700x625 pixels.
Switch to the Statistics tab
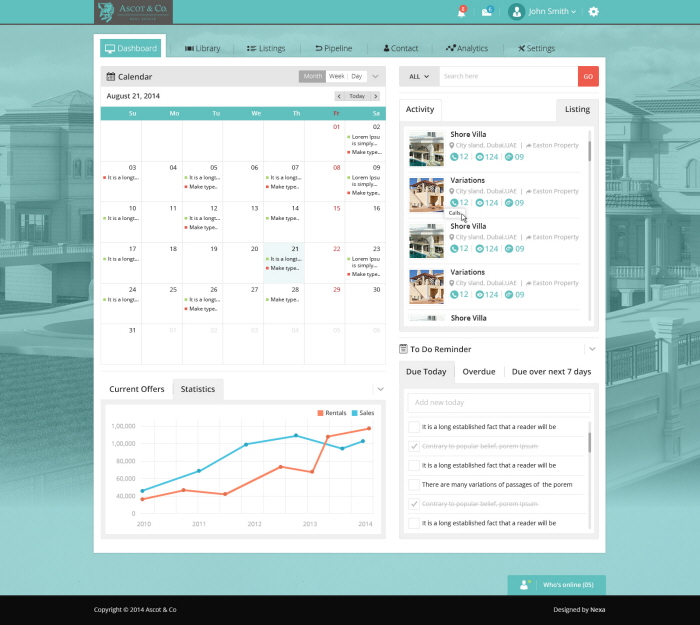point(198,389)
